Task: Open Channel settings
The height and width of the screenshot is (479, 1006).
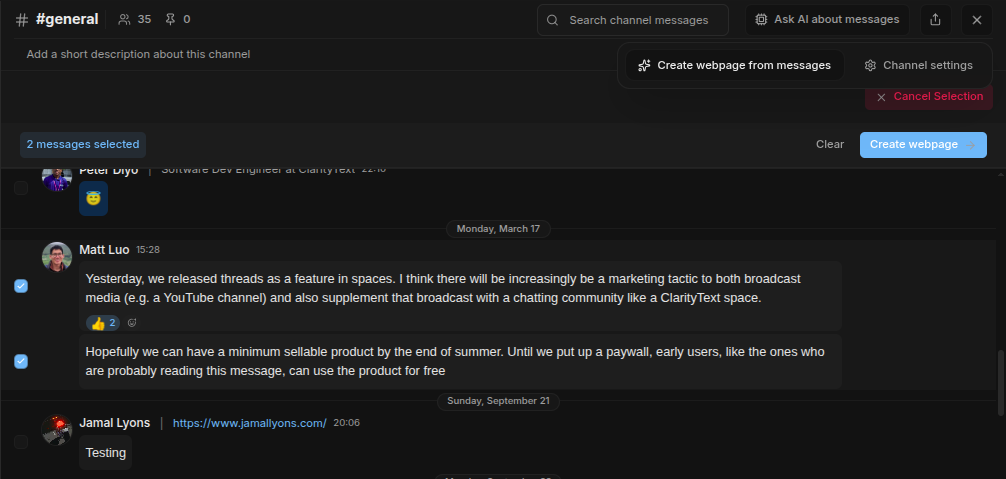Action: [918, 65]
